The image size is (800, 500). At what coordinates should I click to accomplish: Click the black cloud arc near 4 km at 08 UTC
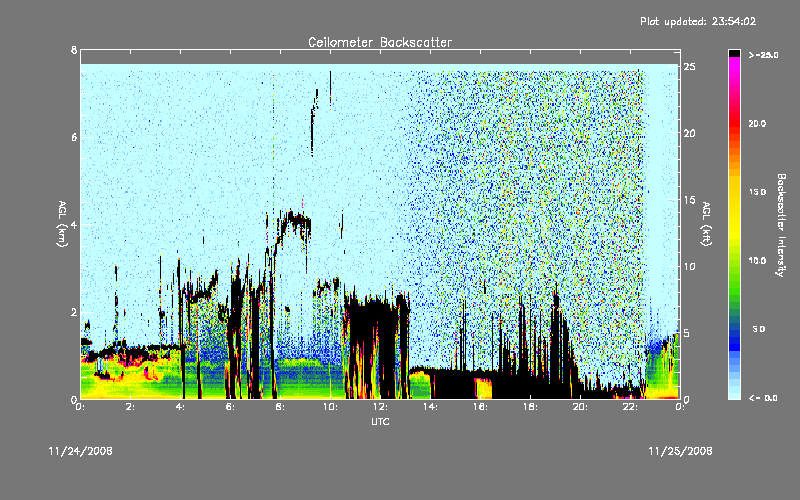pyautogui.click(x=294, y=221)
